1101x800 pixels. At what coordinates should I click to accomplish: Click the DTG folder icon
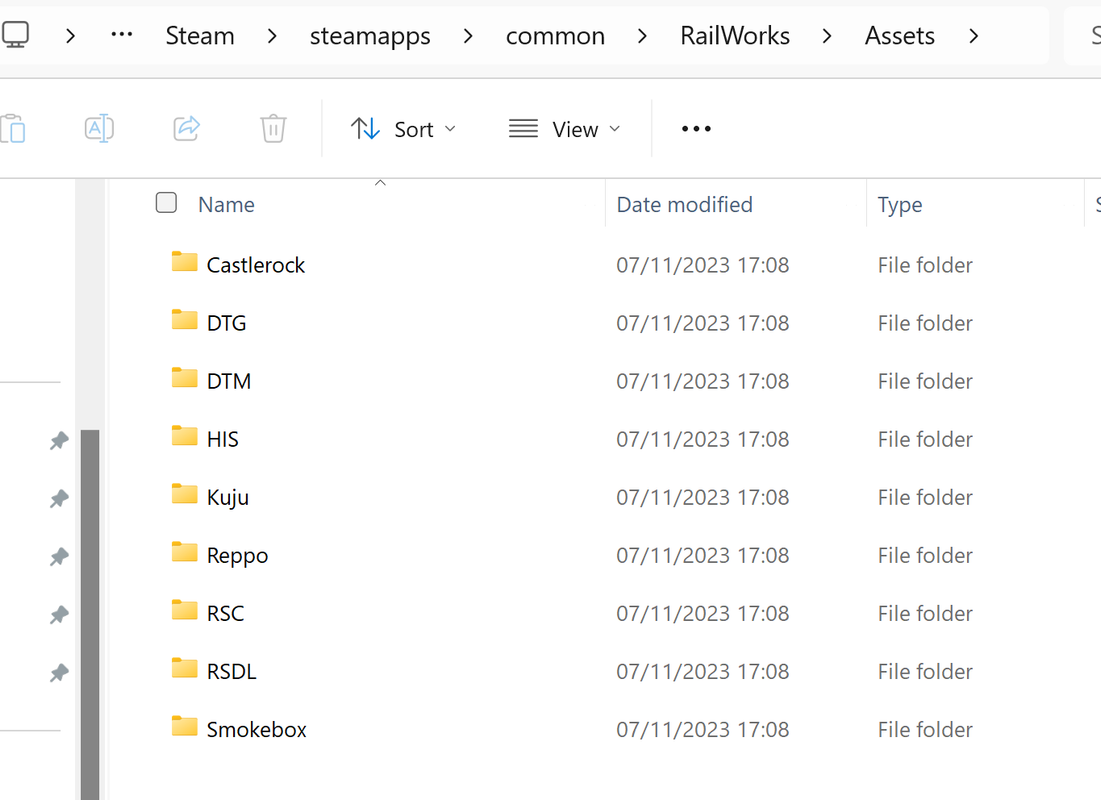pyautogui.click(x=185, y=320)
